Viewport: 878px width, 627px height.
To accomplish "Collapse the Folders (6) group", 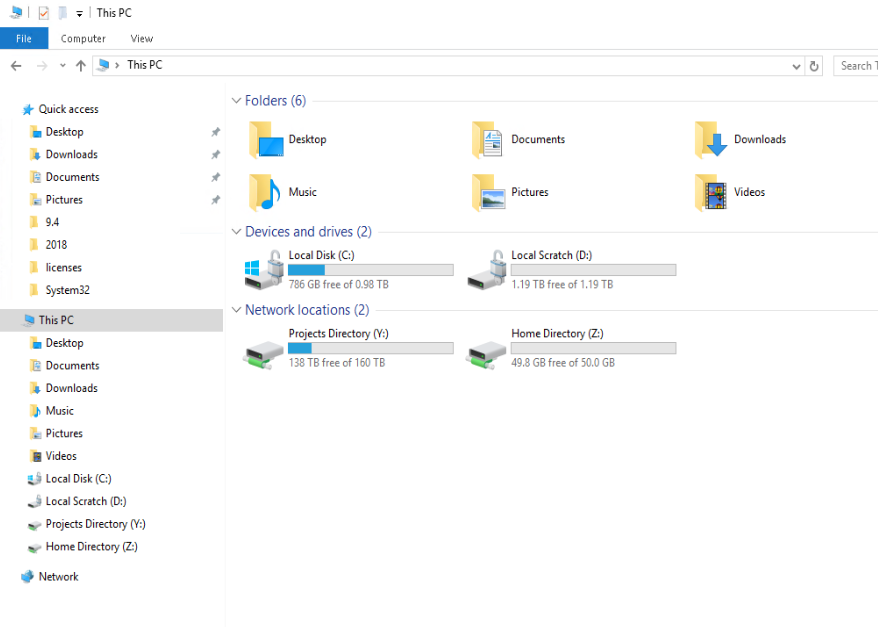I will (236, 101).
